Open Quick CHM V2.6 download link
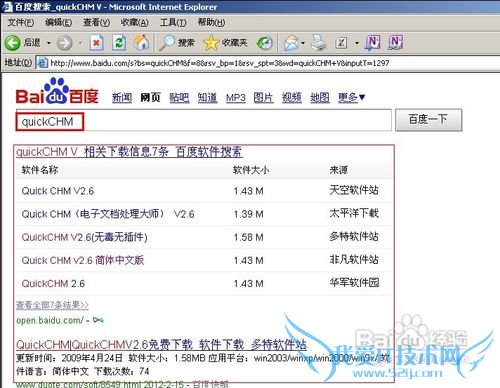This screenshot has height=388, width=500. [58, 191]
